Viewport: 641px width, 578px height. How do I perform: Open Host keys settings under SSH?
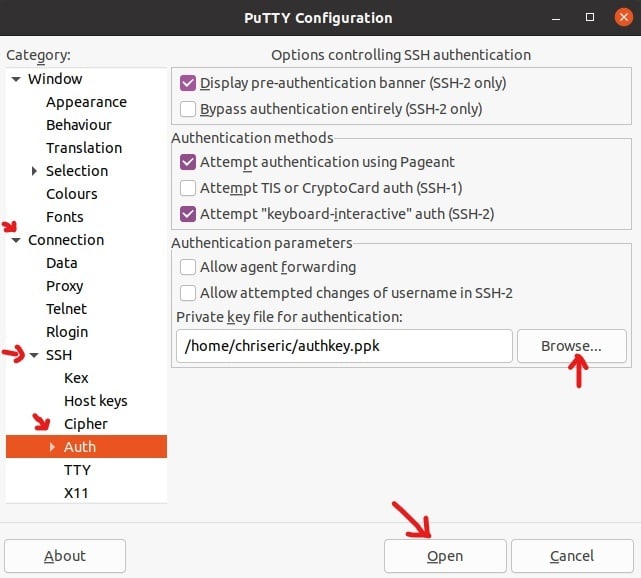(96, 401)
